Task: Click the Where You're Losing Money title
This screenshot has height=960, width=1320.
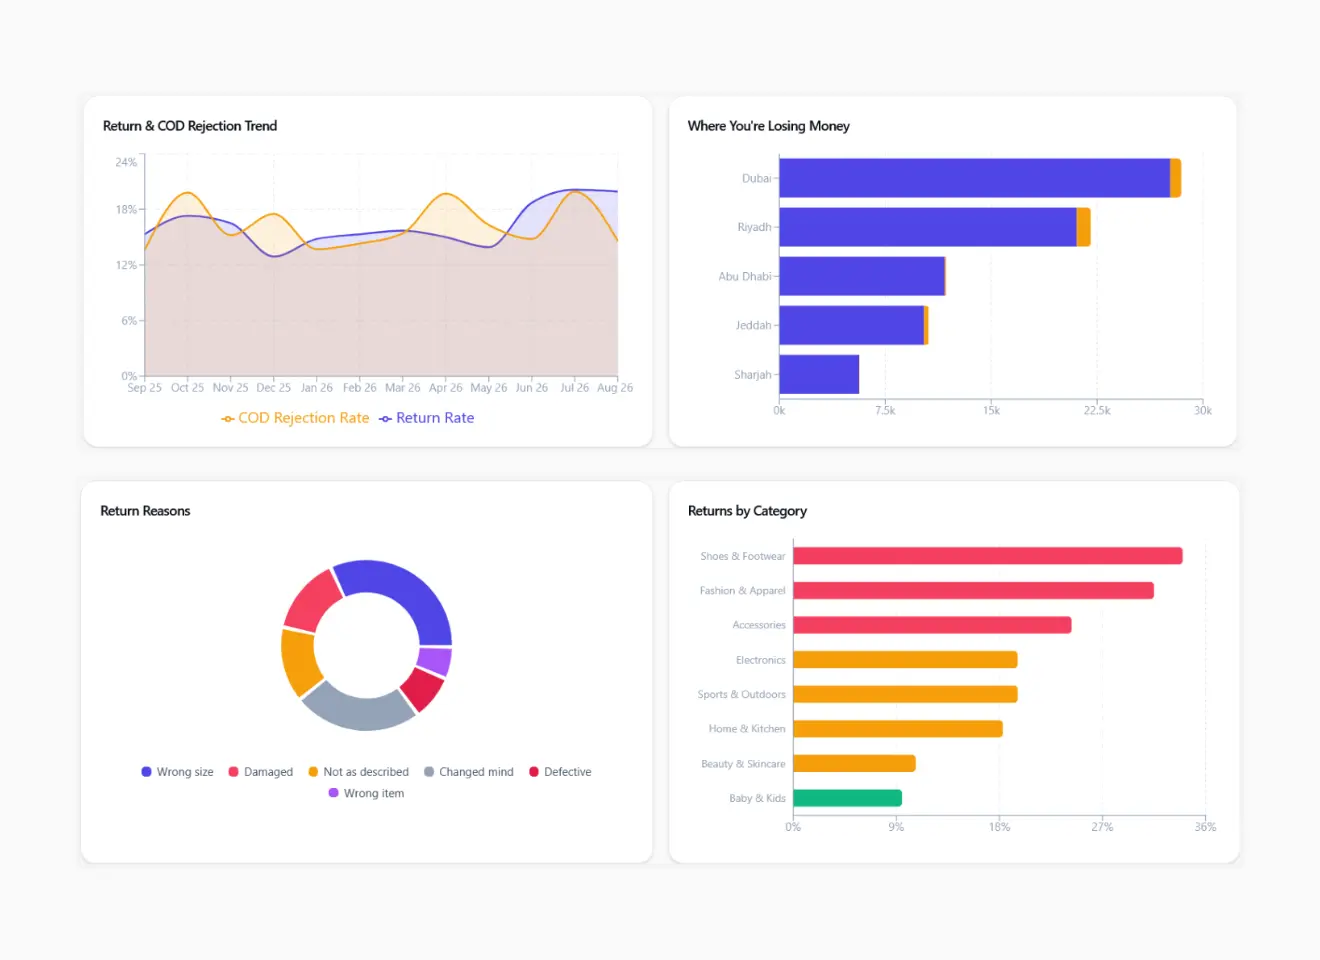Action: pyautogui.click(x=769, y=126)
